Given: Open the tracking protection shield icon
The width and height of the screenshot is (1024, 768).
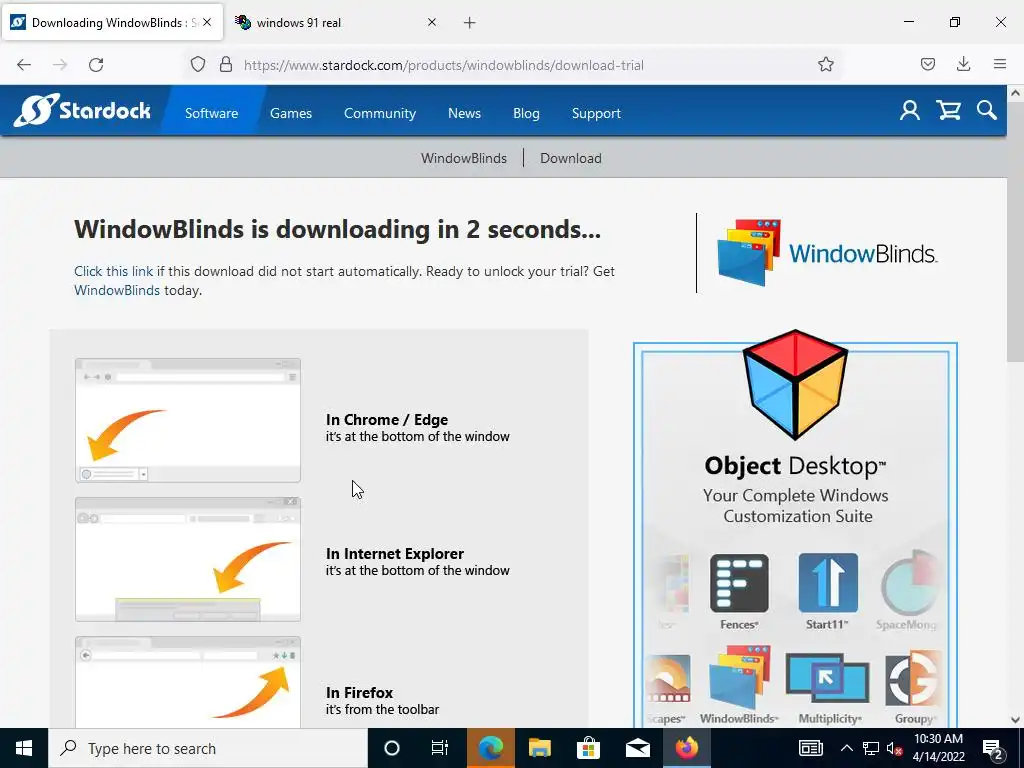Looking at the screenshot, I should [198, 65].
